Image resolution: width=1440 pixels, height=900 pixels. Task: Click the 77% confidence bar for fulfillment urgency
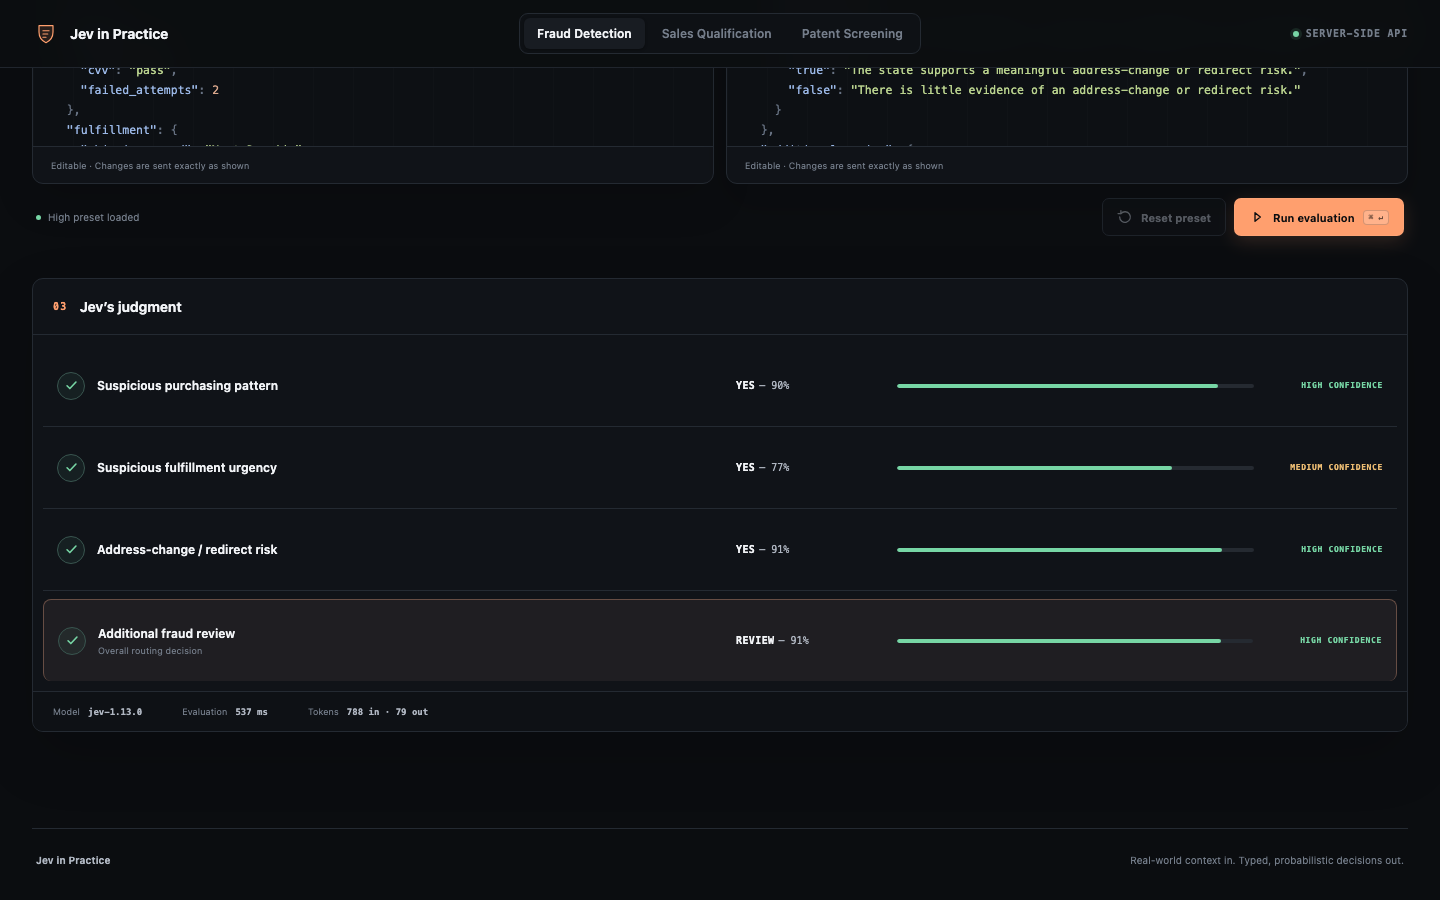click(x=1075, y=467)
